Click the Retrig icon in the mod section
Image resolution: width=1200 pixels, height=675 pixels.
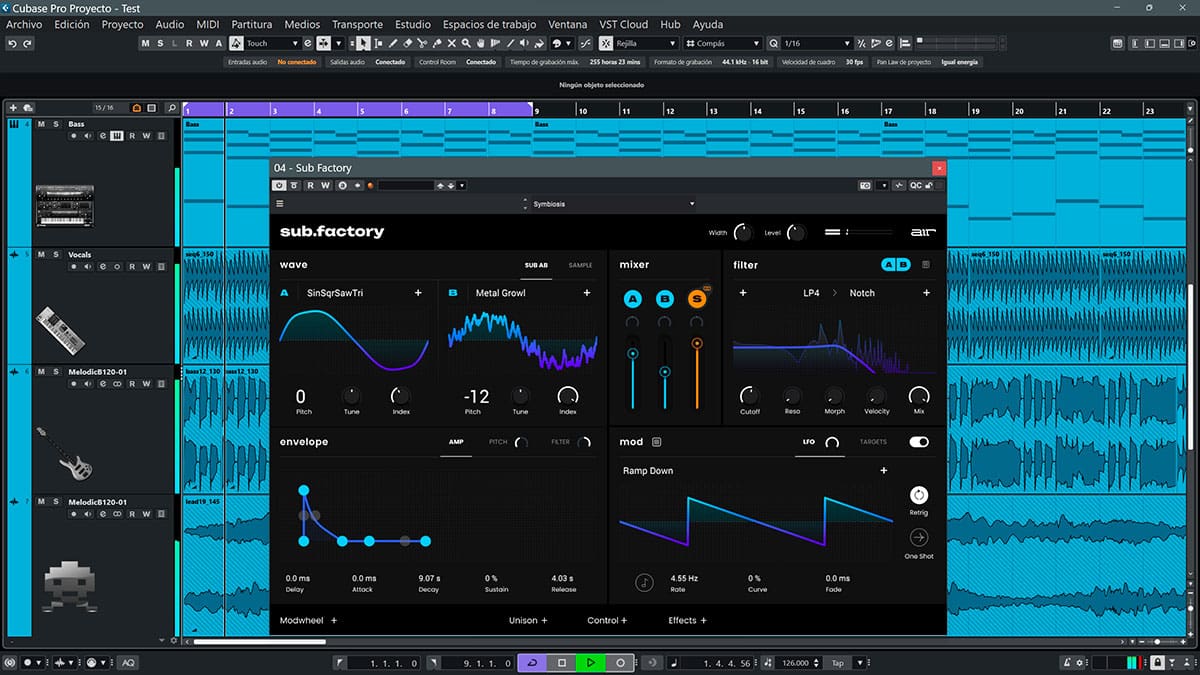tap(918, 495)
